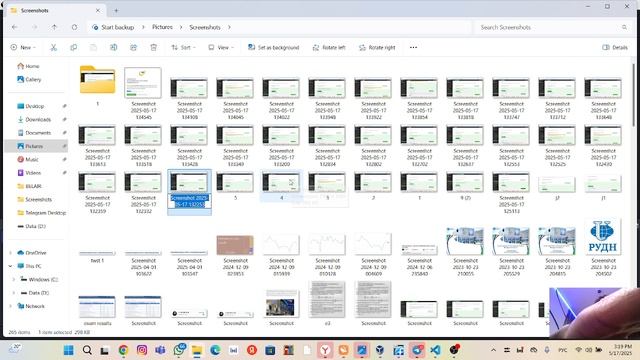Expand the Windows (C:) drive node
Screen dimensions: 640x360
[x=14, y=280]
